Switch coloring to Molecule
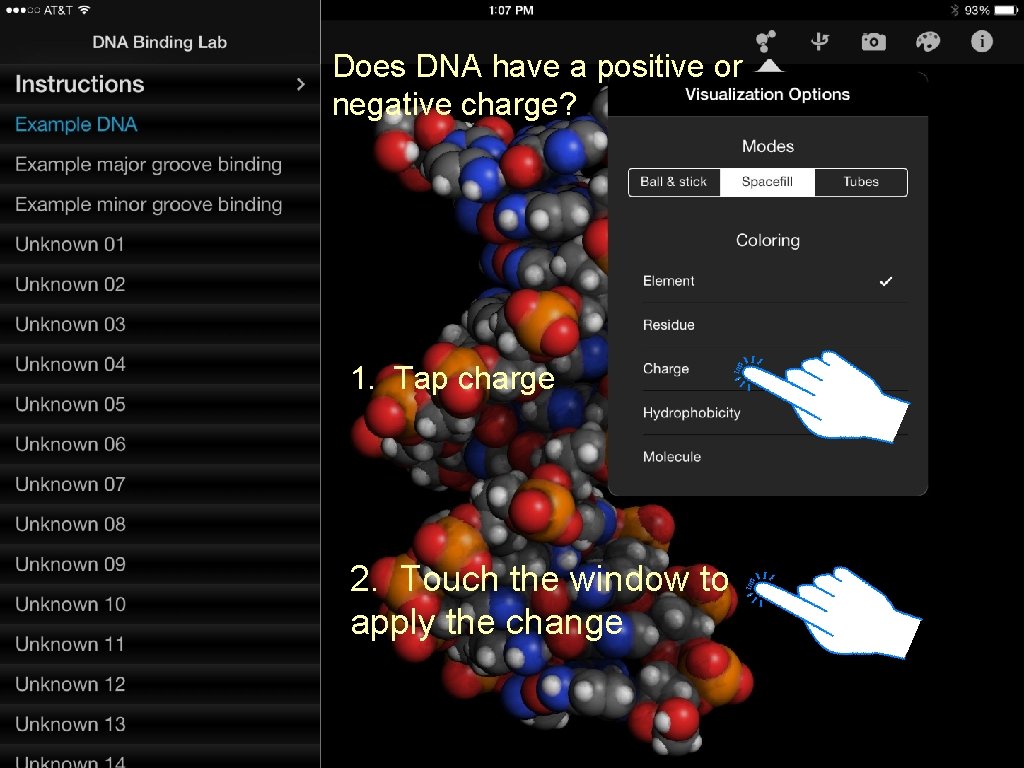 [x=670, y=457]
